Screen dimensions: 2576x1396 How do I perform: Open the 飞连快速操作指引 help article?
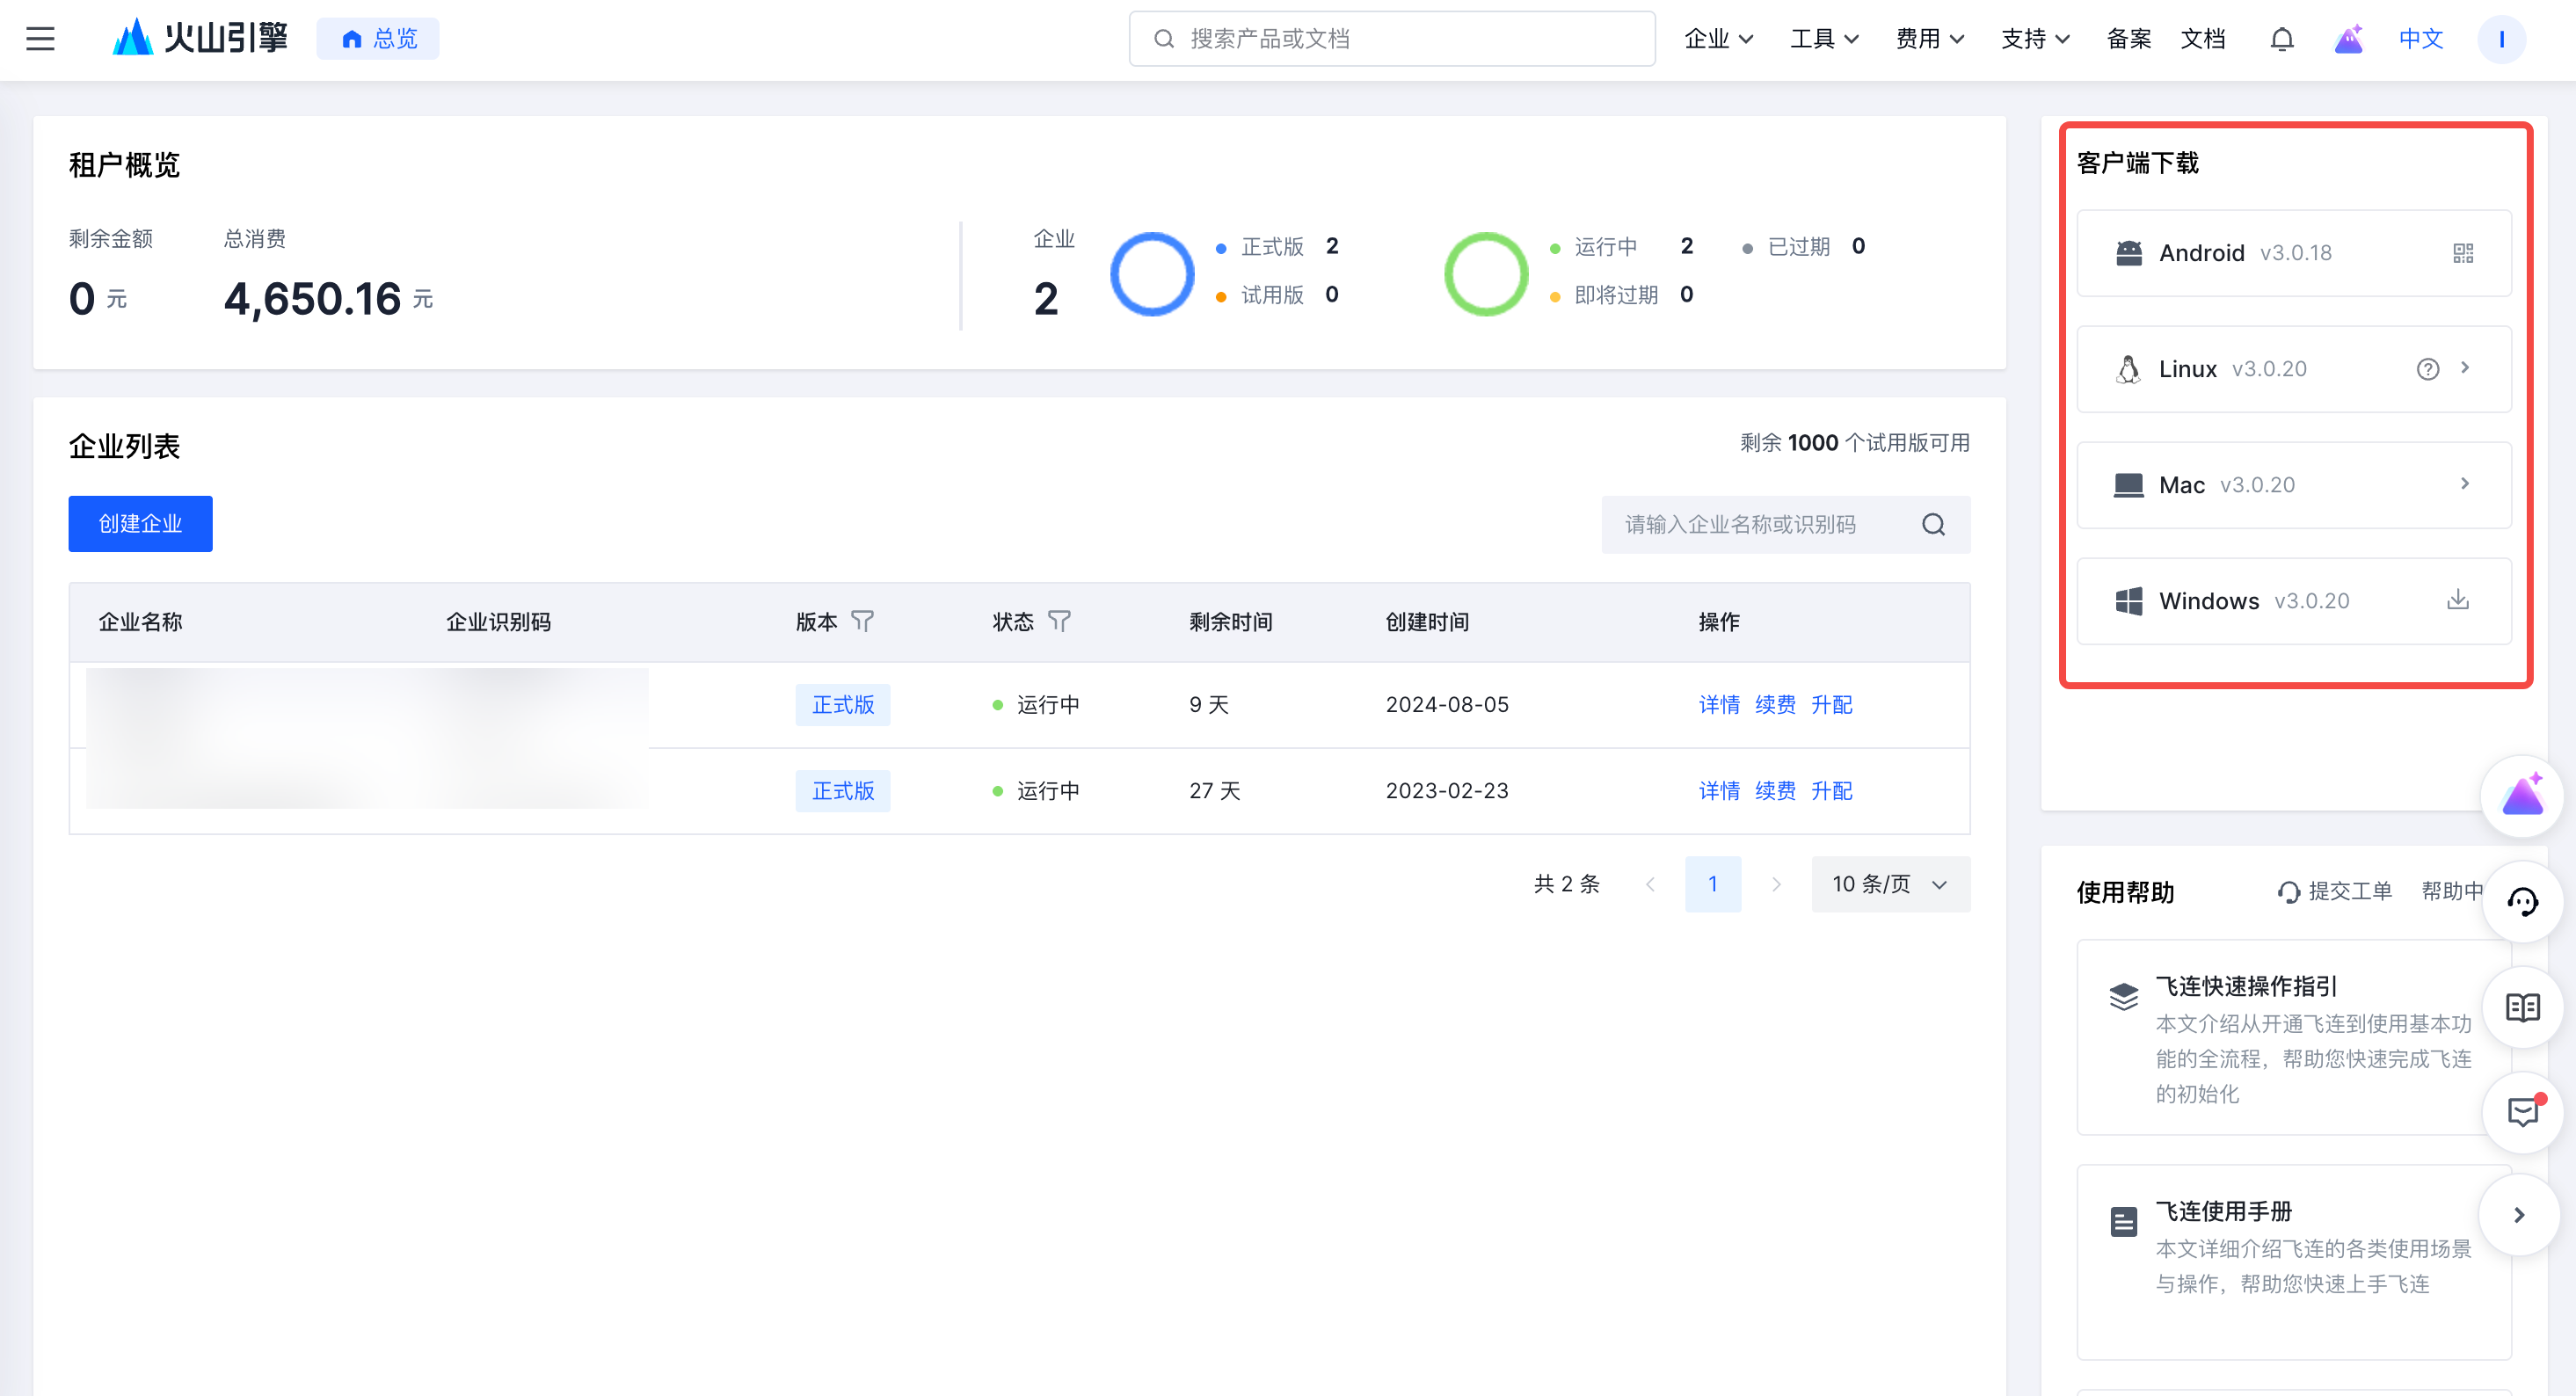coord(2245,986)
